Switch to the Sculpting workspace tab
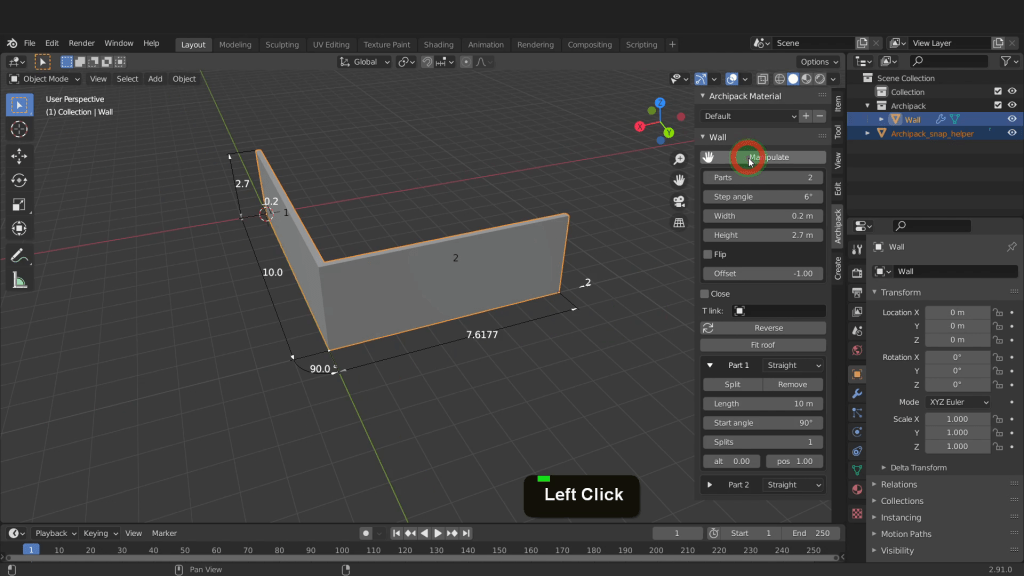 click(281, 45)
